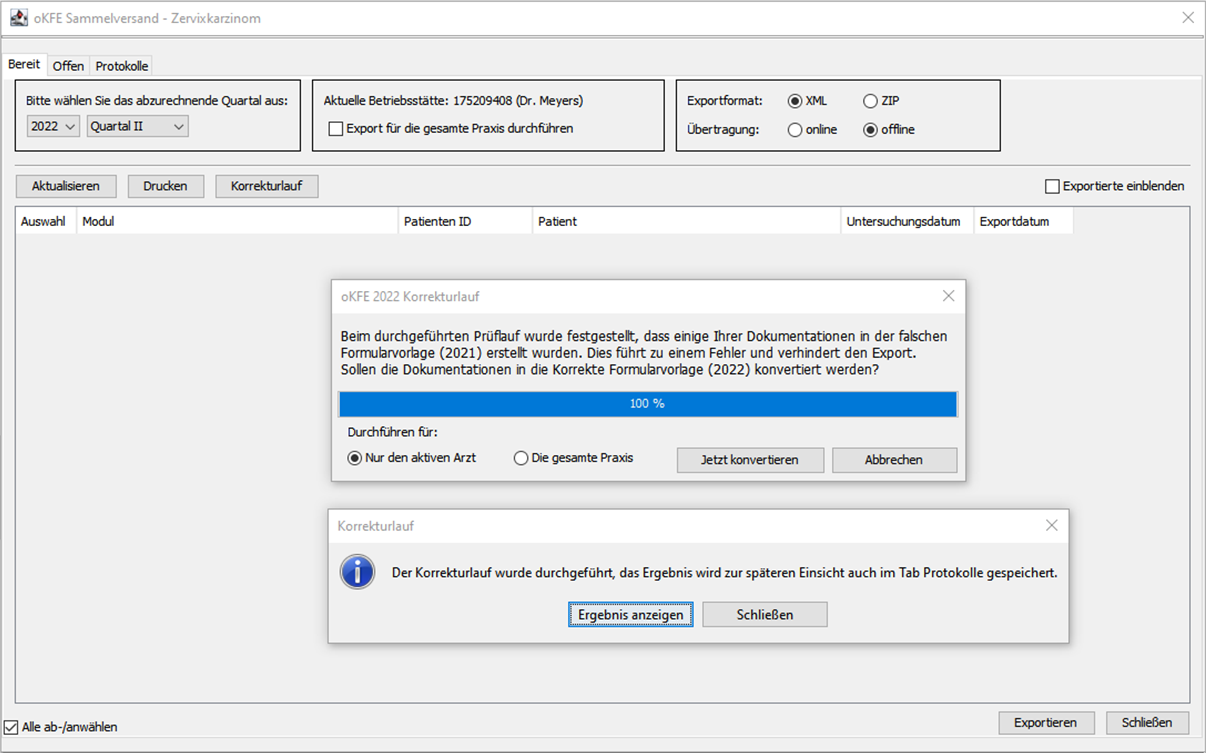1206x753 pixels.
Task: Close the oKFE 2022 Korrekturlauf dialog with its X
Action: tap(948, 296)
